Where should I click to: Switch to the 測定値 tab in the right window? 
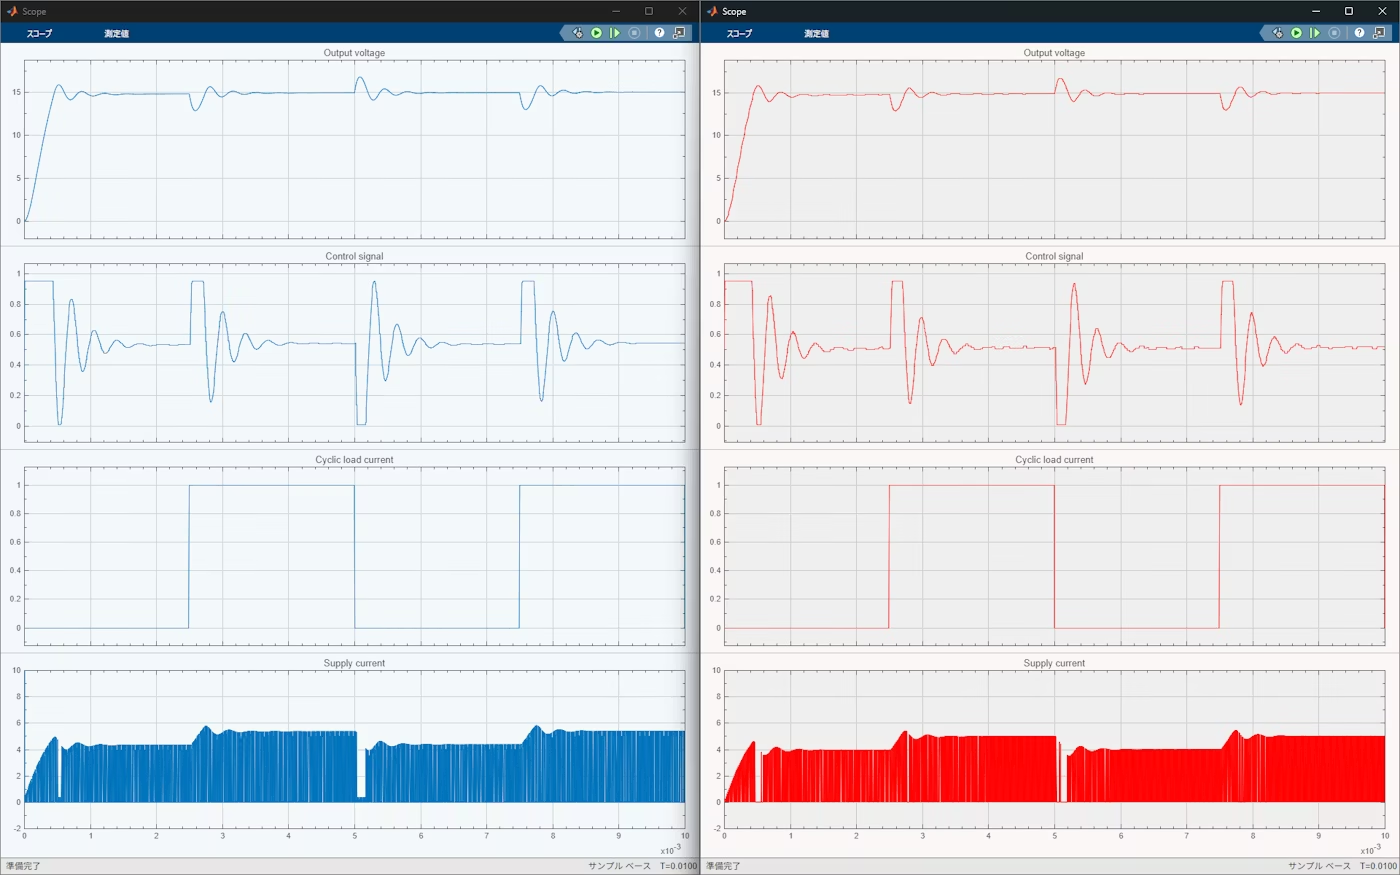pyautogui.click(x=816, y=34)
